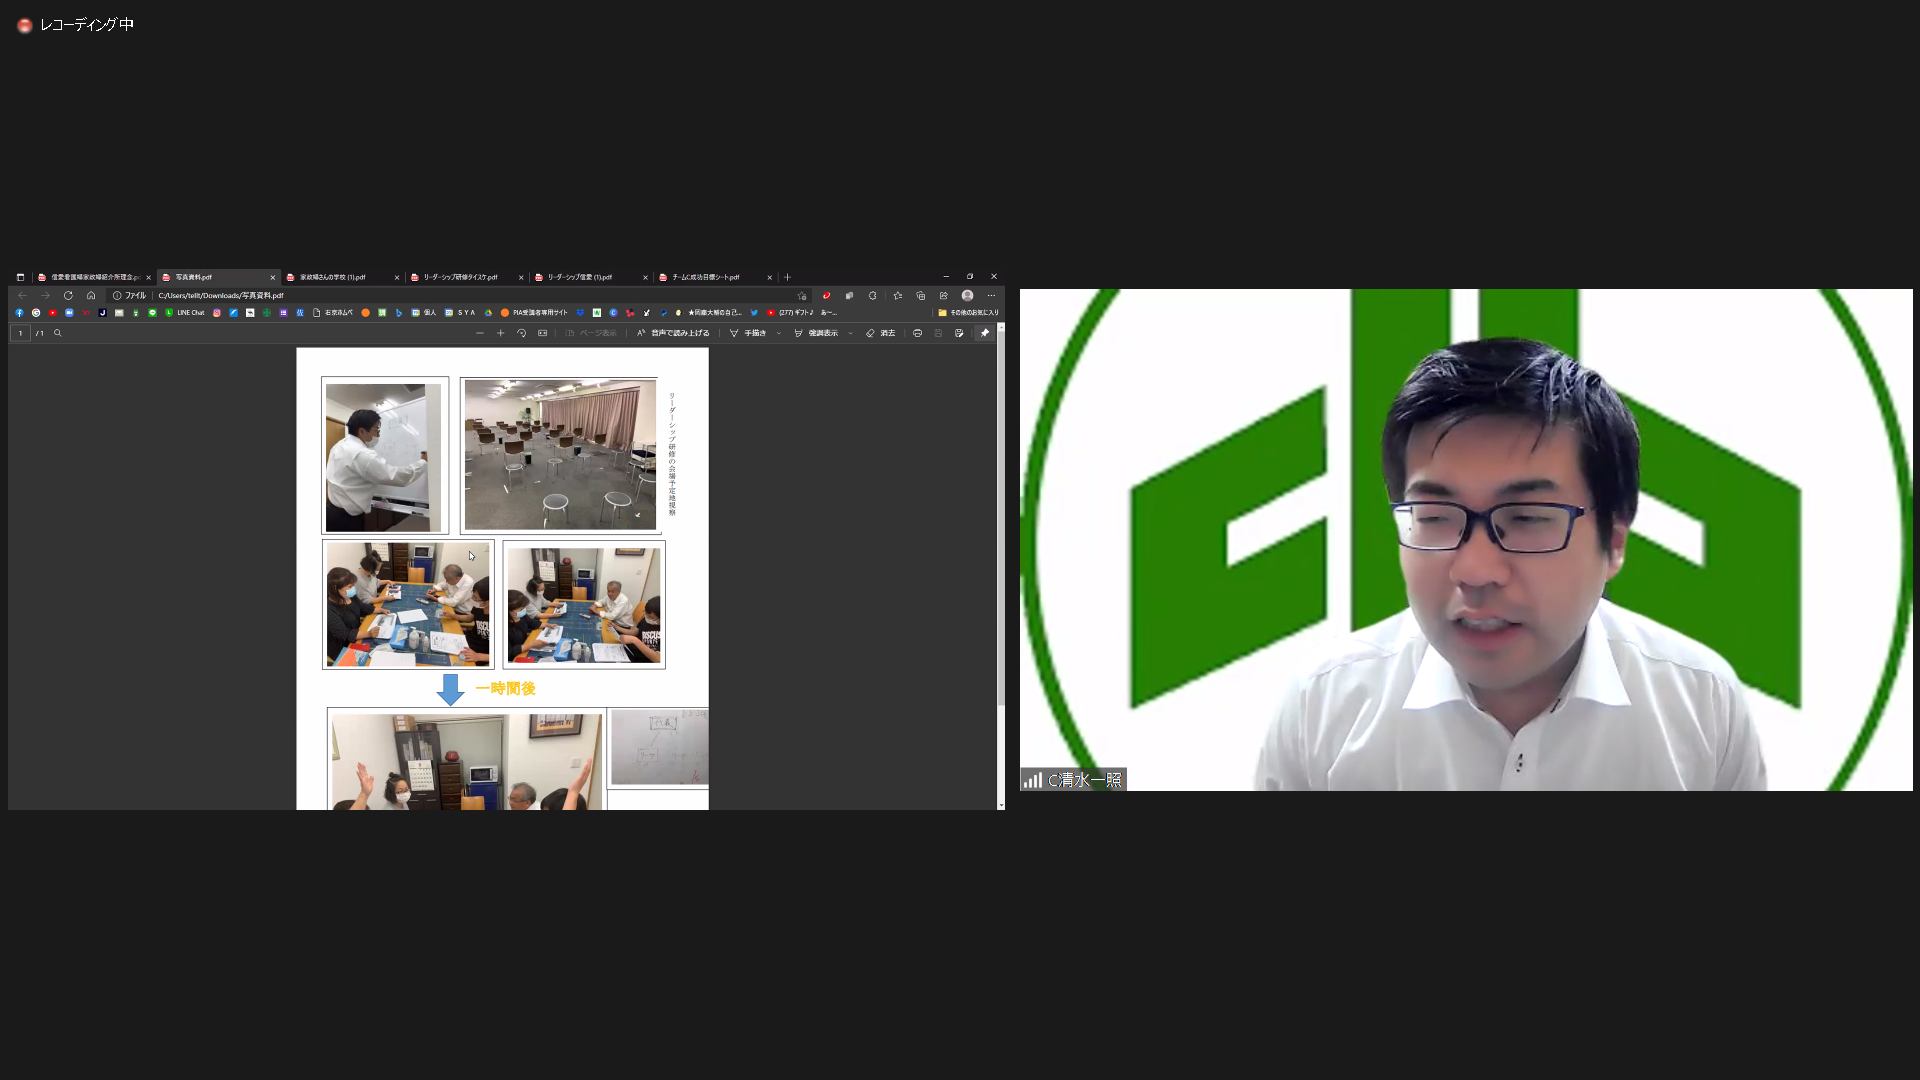The image size is (1920, 1080).
Task: Click the ページ表示 button
Action: [591, 333]
